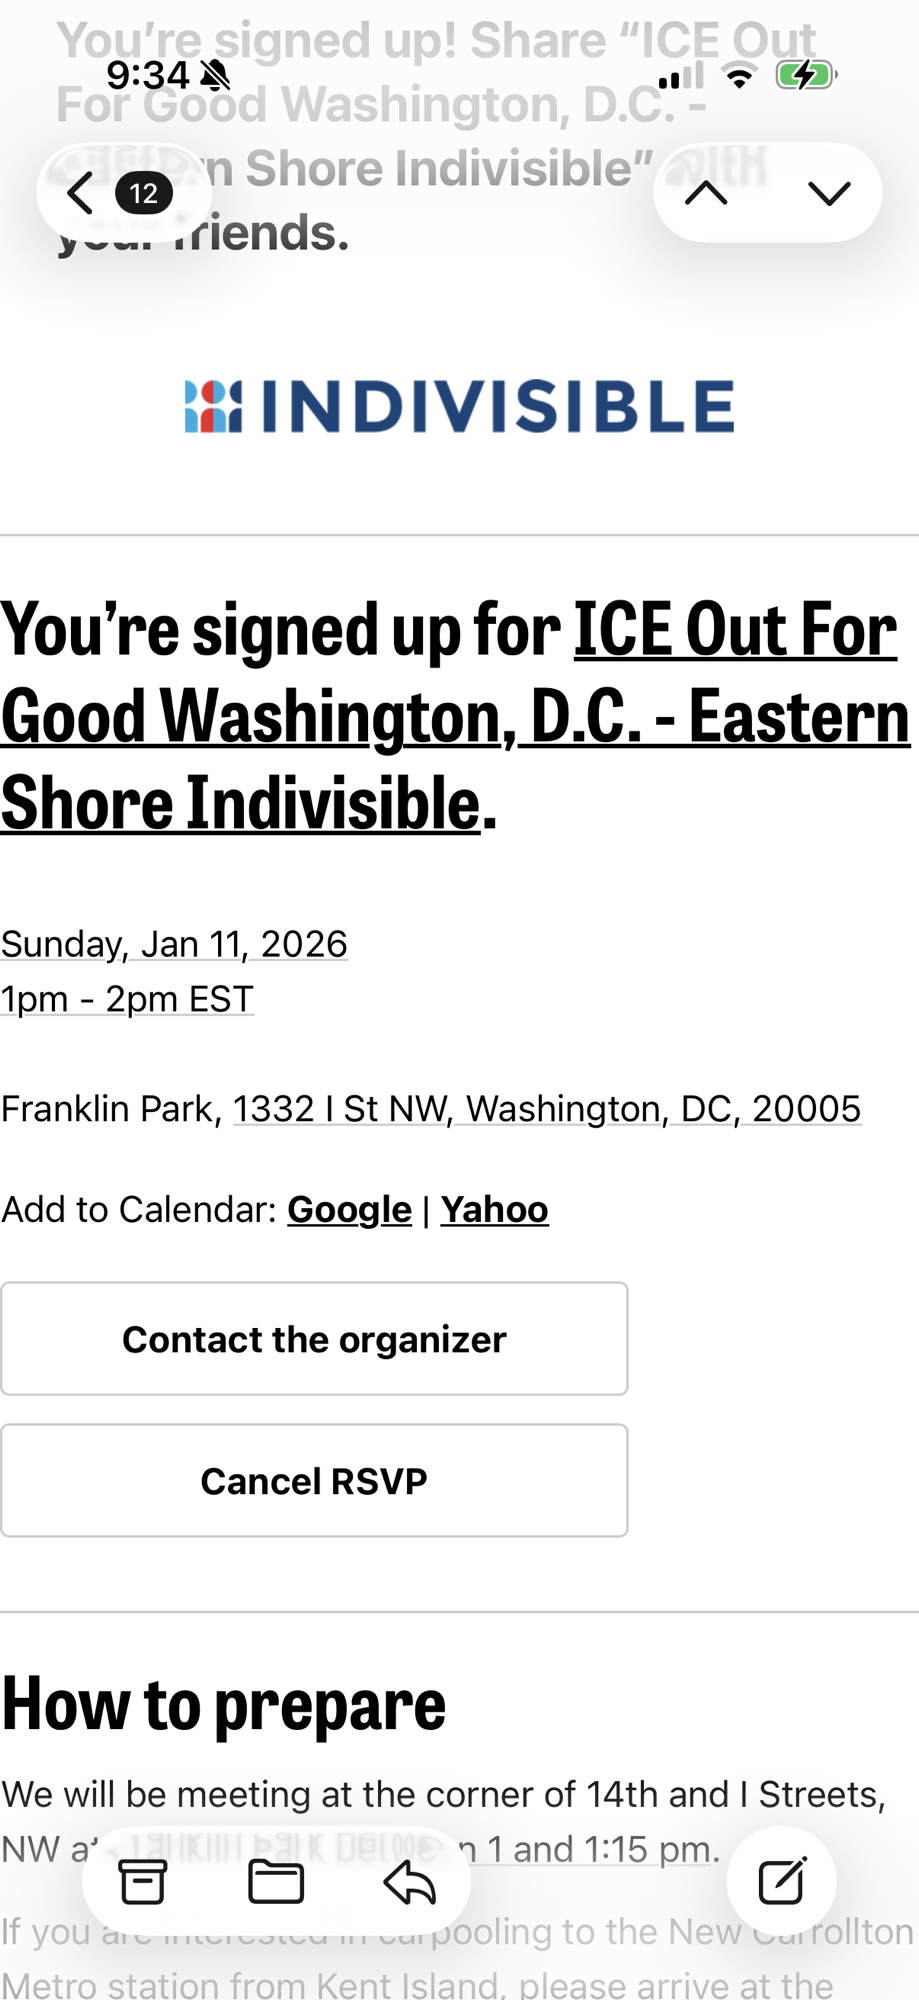This screenshot has height=2000, width=919.
Task: Tap the 1 and 1:15 pm time link
Action: coord(600,1849)
